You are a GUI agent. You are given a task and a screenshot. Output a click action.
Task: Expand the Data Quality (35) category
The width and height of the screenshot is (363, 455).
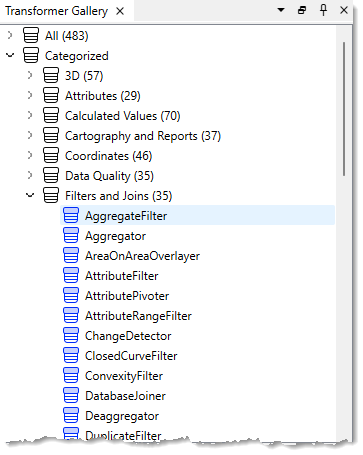click(30, 175)
